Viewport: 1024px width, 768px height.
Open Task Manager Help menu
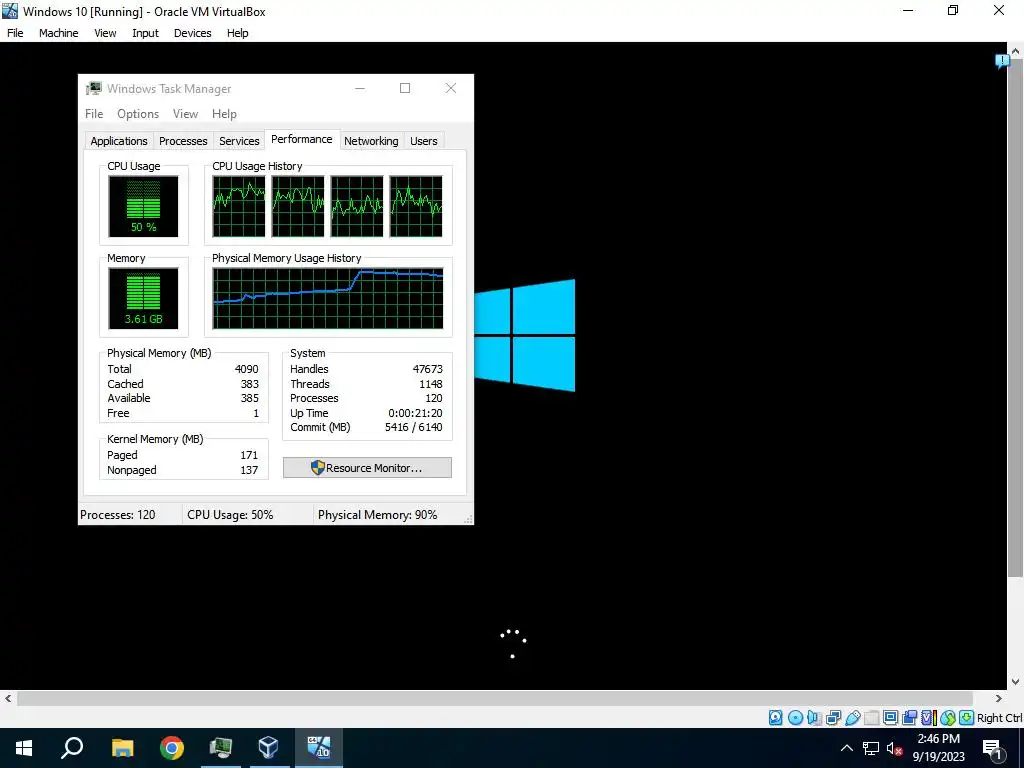(224, 114)
